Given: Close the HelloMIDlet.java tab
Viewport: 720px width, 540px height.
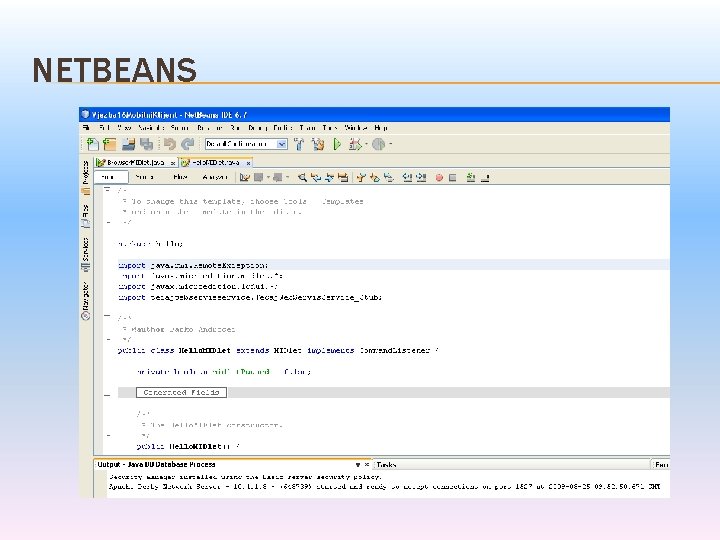Looking at the screenshot, I should click(248, 163).
